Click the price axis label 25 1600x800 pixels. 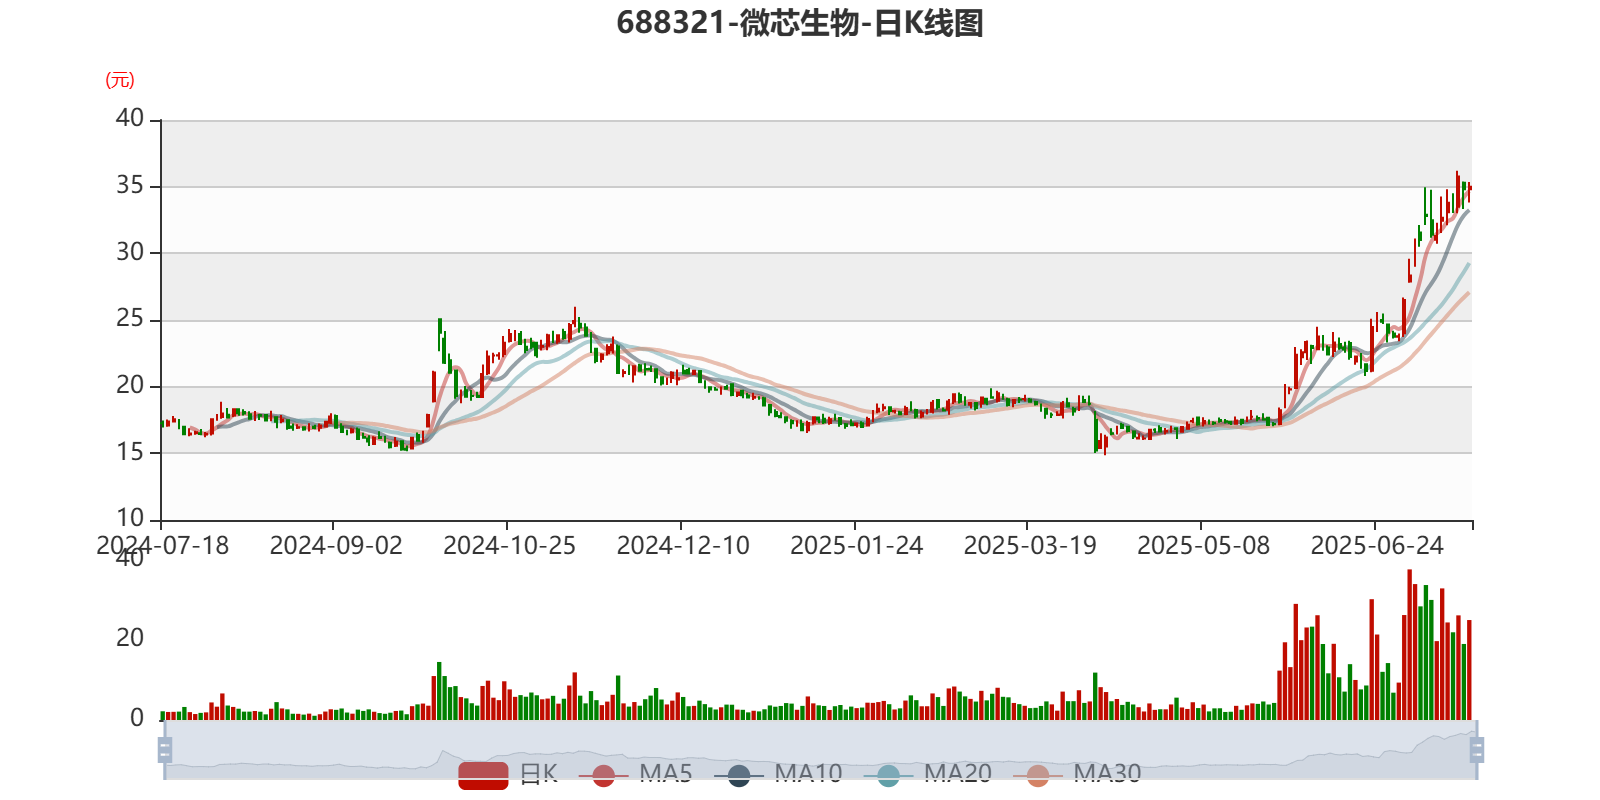130,319
